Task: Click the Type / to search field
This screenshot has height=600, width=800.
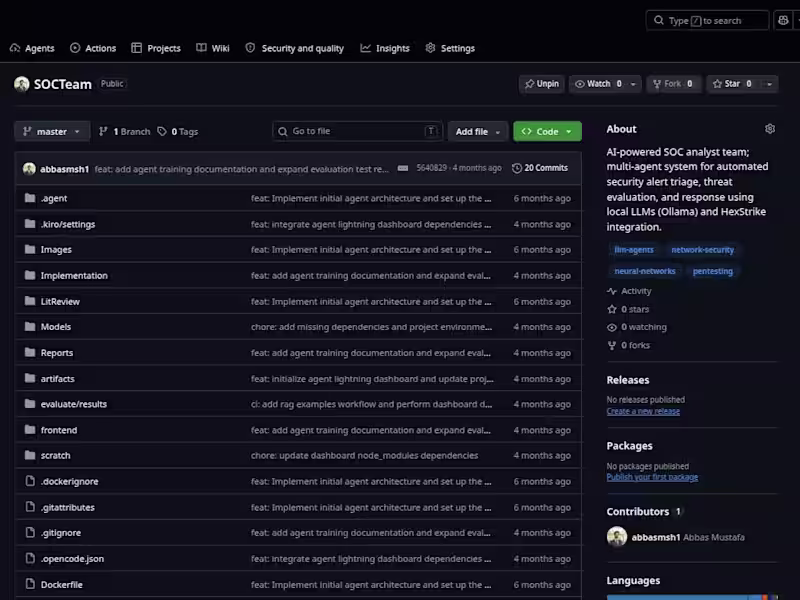Action: coord(707,20)
